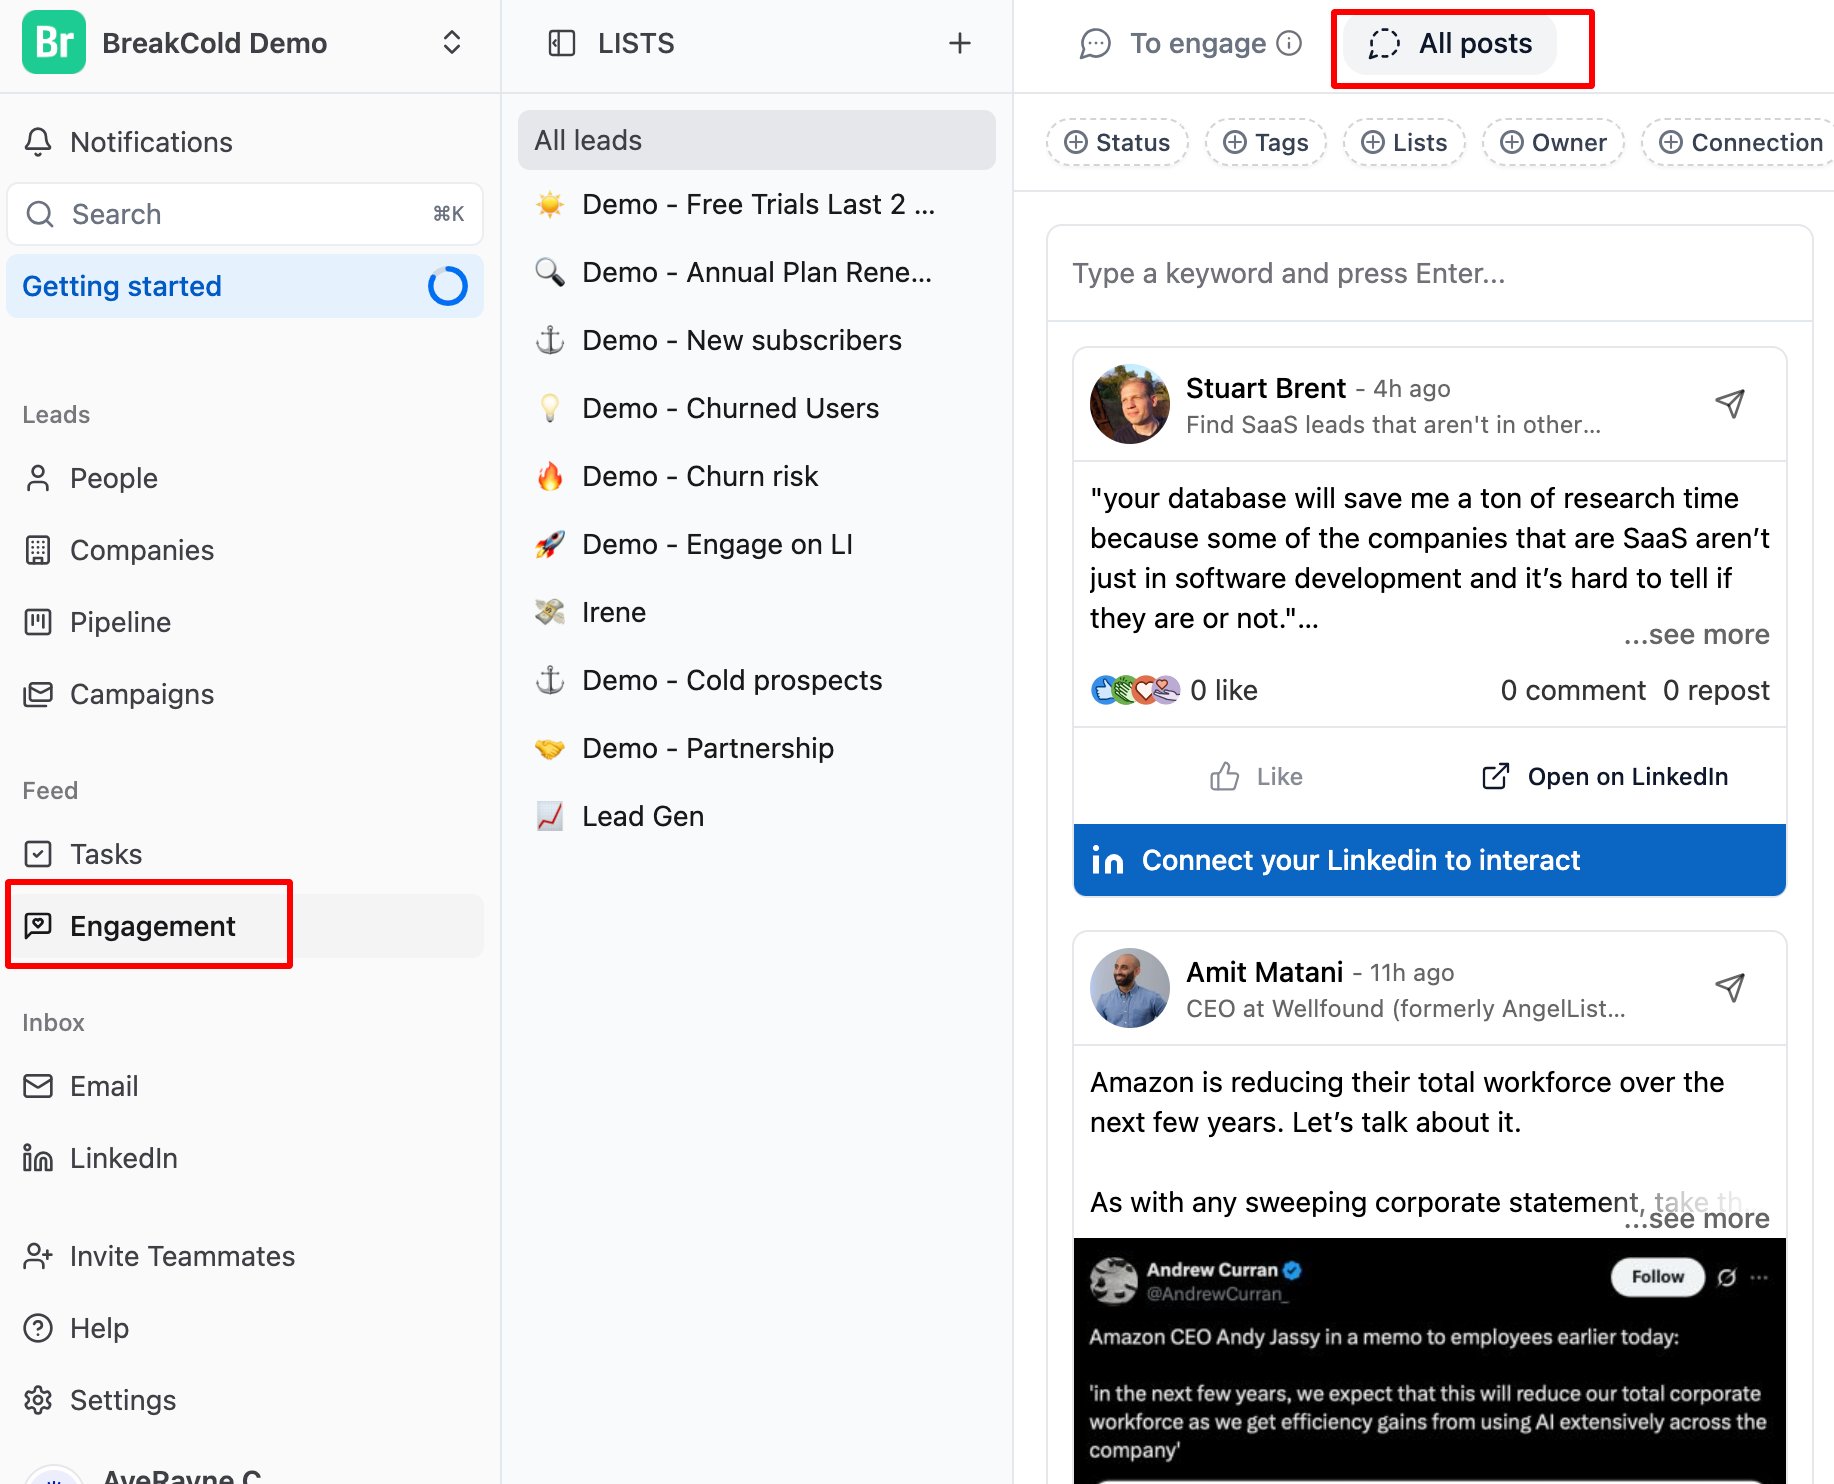Click reaction icons on Stuart Brent post
Screen dimensions: 1834x1484
coord(1135,690)
